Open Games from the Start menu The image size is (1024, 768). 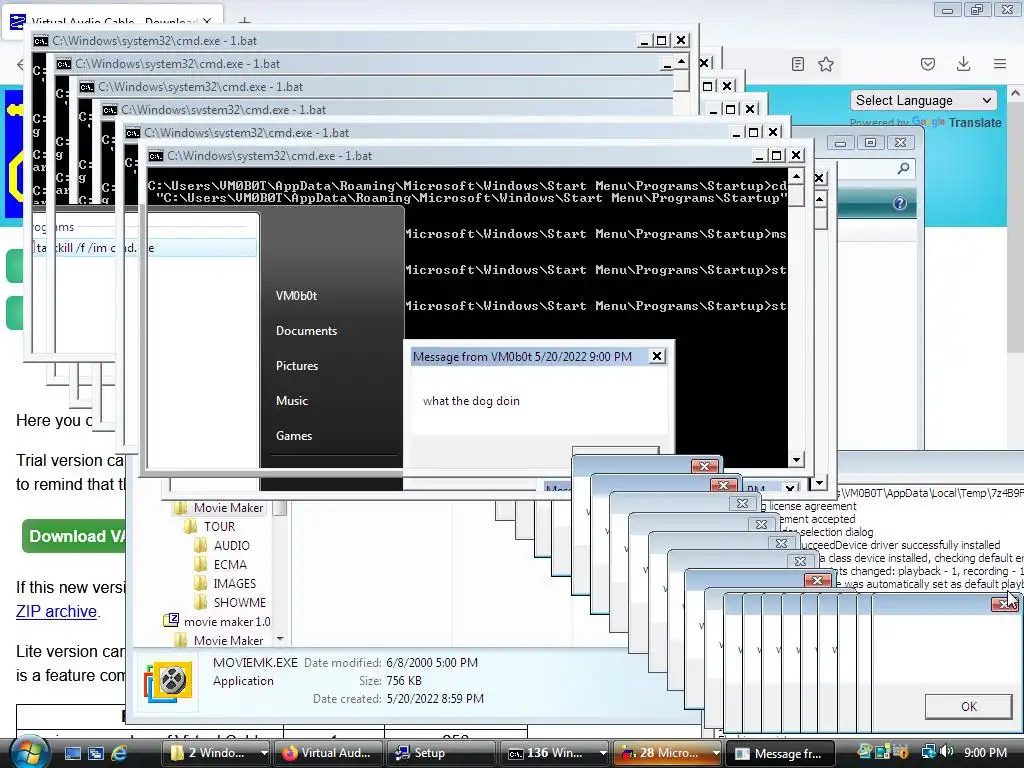pos(293,436)
